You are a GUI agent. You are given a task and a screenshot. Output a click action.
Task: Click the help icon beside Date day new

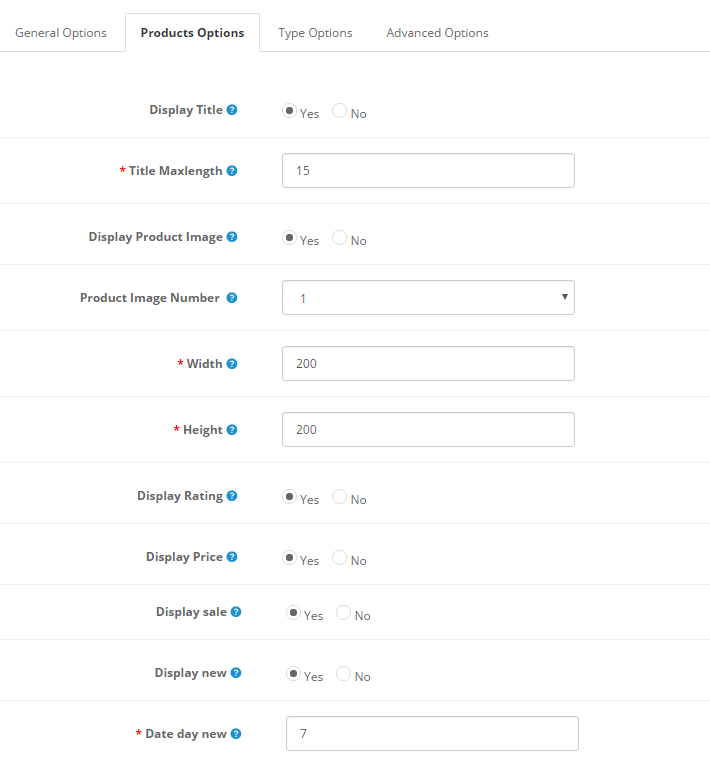[236, 734]
